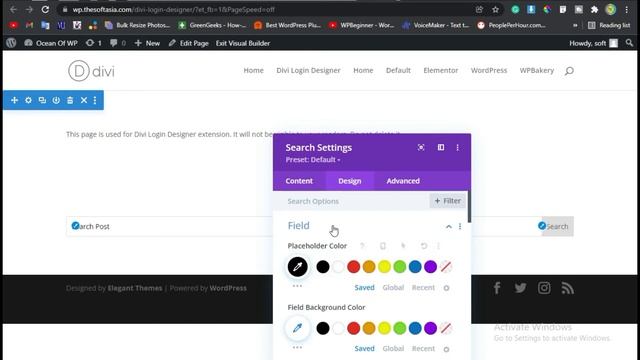Viewport: 640px width, 360px height.
Task: Open Elementor navigation menu link
Action: tap(441, 70)
